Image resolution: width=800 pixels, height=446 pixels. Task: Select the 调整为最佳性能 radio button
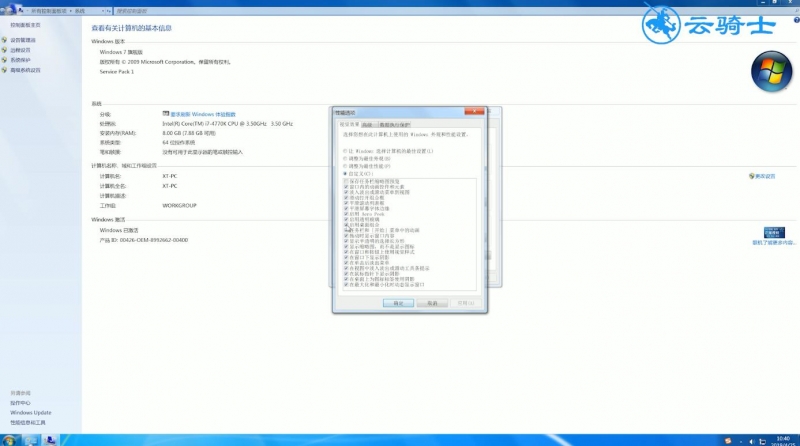tap(345, 166)
